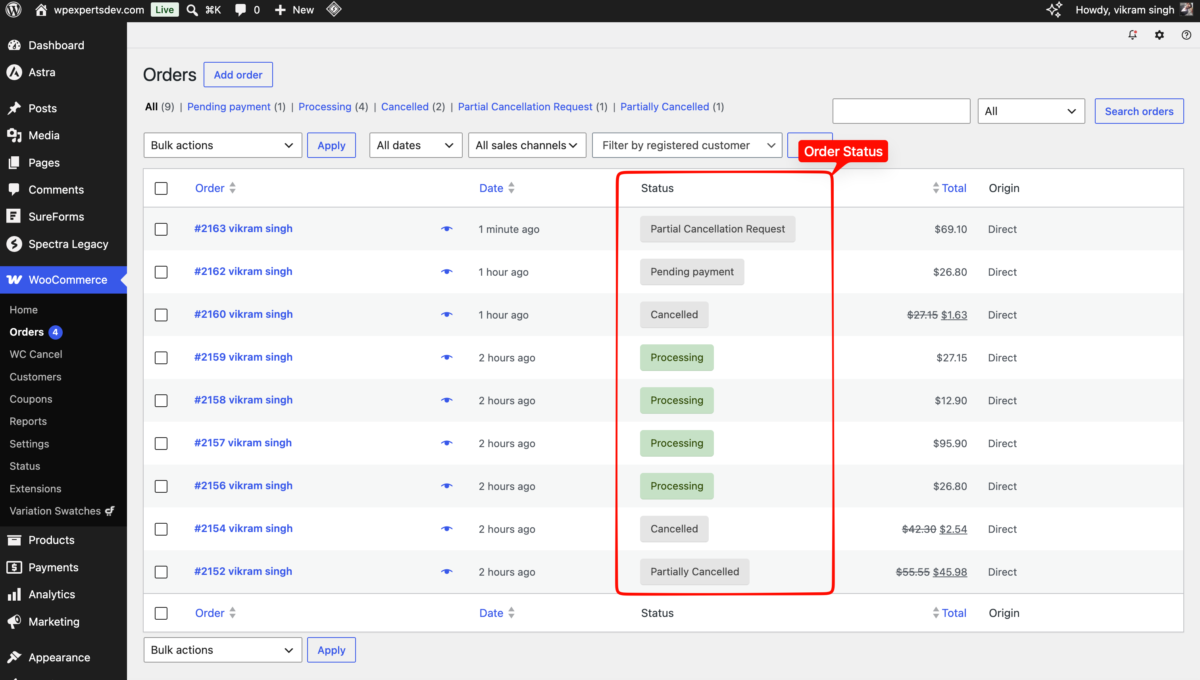The width and height of the screenshot is (1200, 680).
Task: Open the top Bulk actions dropdown
Action: [223, 145]
